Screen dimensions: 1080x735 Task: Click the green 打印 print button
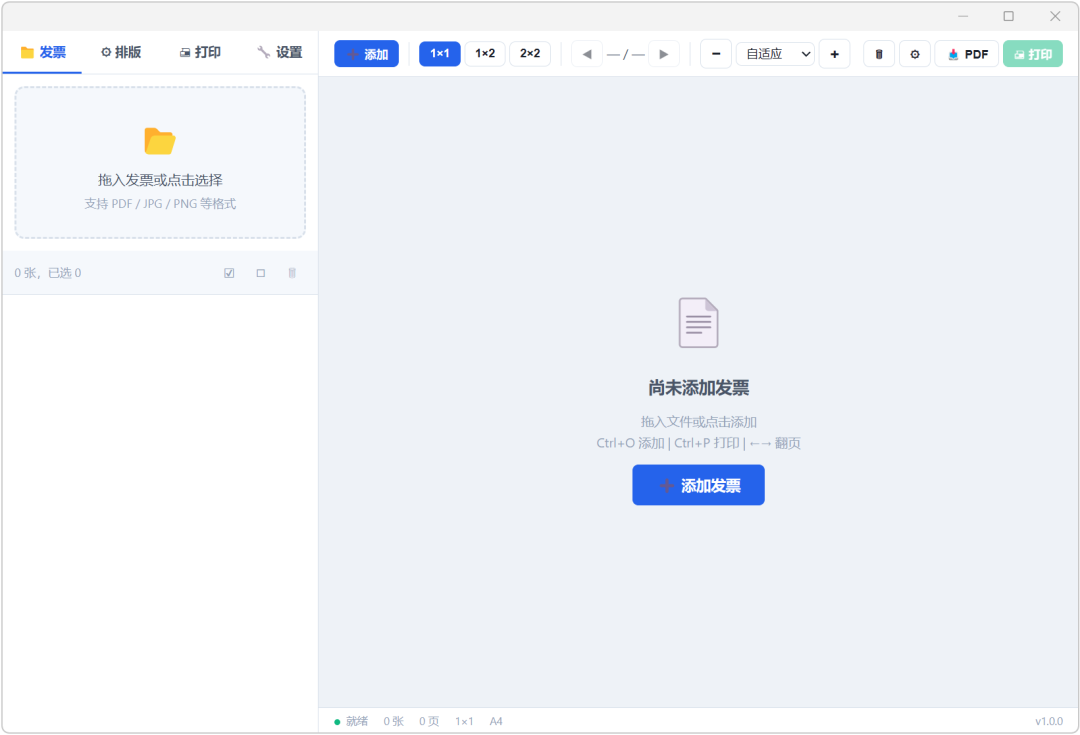tap(1032, 54)
